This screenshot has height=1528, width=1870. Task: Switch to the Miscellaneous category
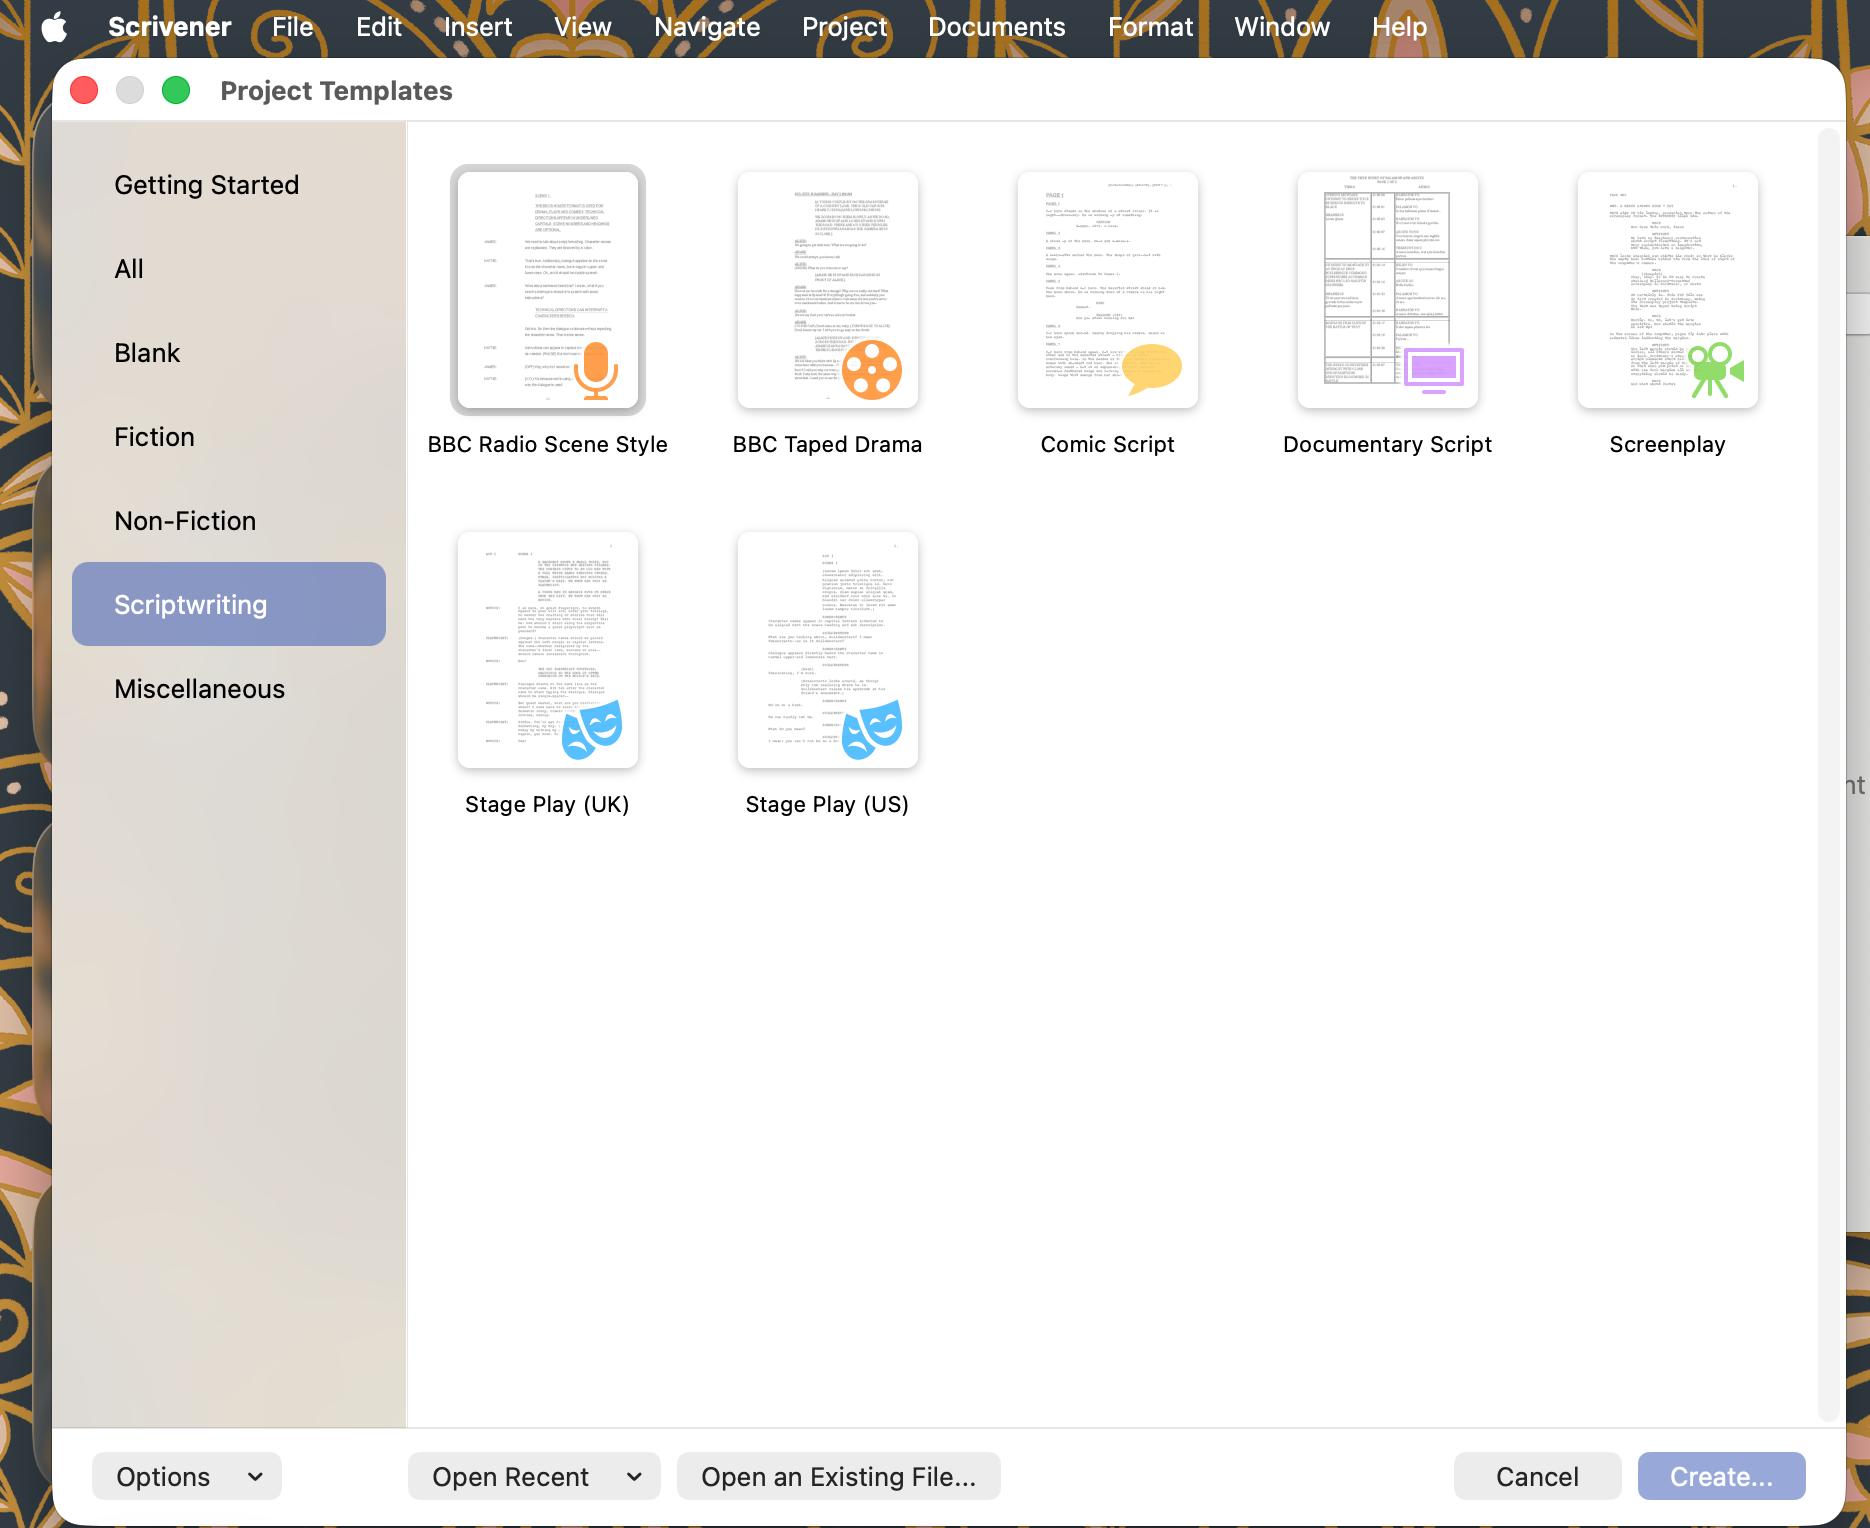229,689
